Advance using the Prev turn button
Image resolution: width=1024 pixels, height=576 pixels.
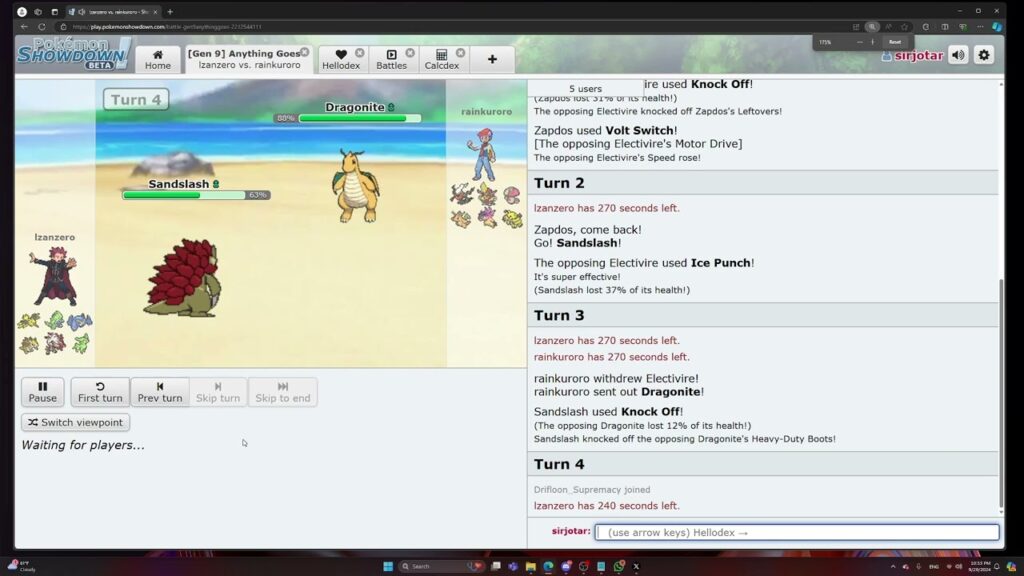(x=159, y=391)
